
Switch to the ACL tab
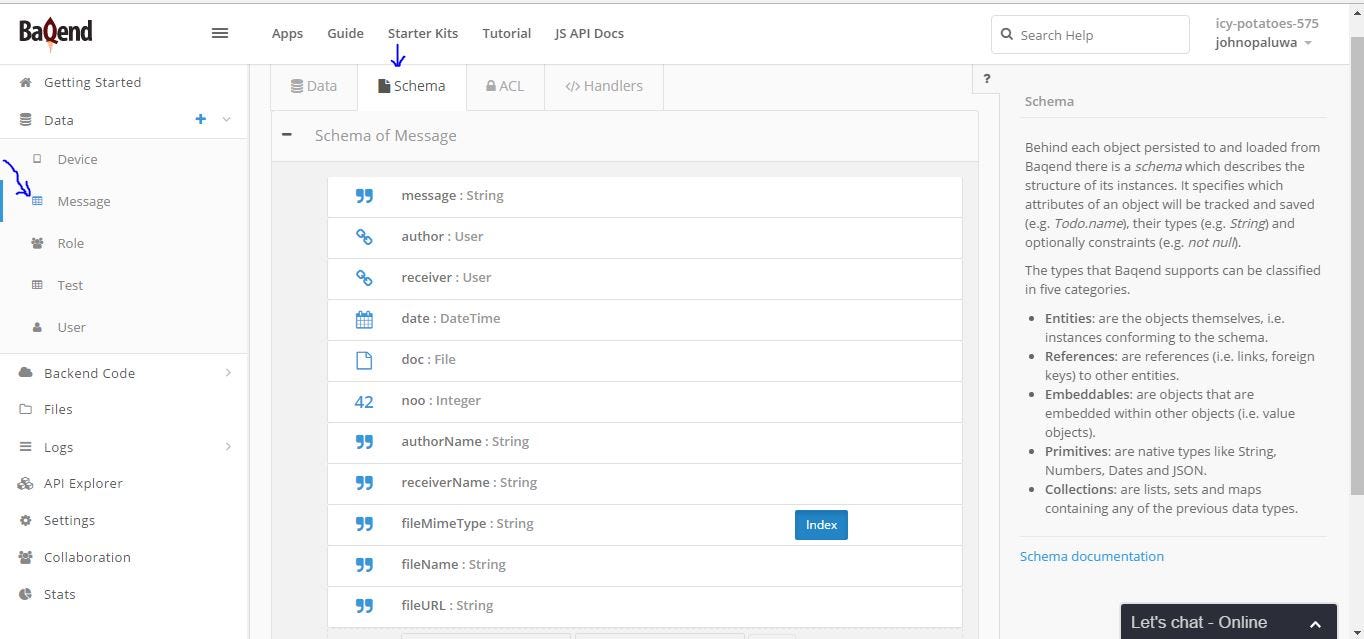(x=505, y=86)
